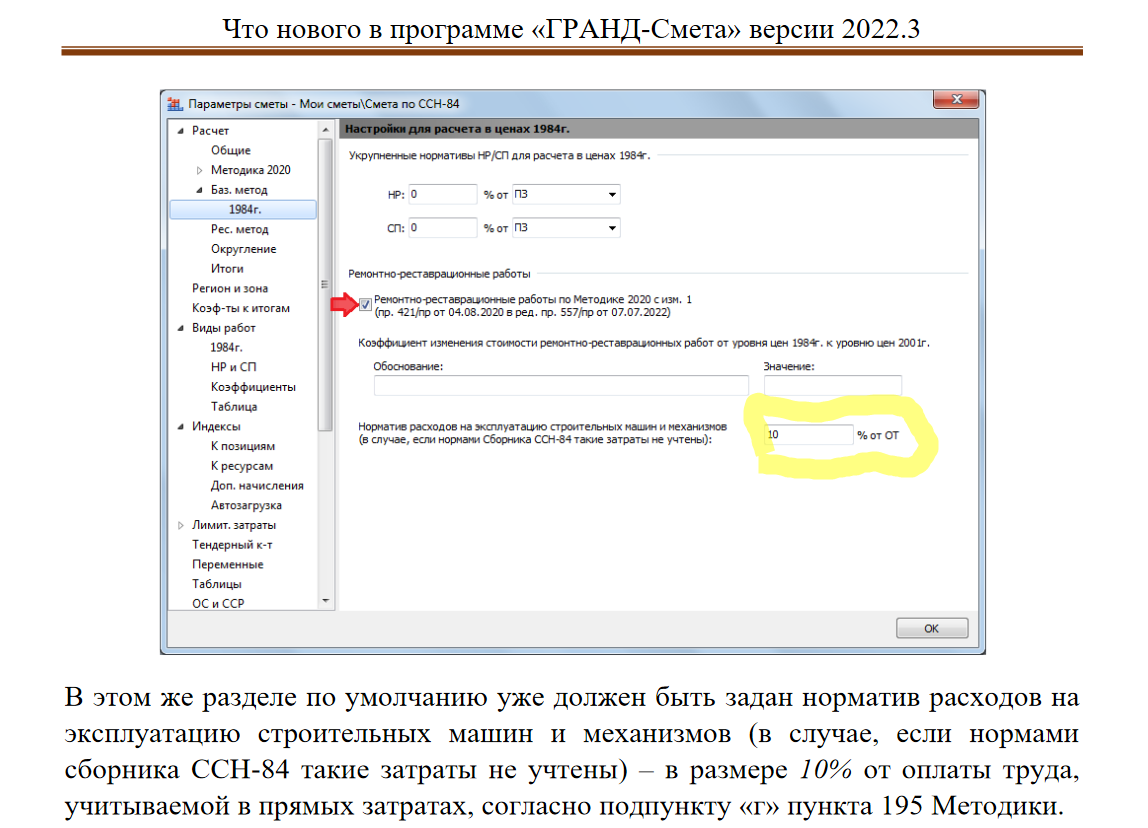This screenshot has width=1148, height=828.
Task: Open НР и СП settings
Action: pyautogui.click(x=233, y=367)
